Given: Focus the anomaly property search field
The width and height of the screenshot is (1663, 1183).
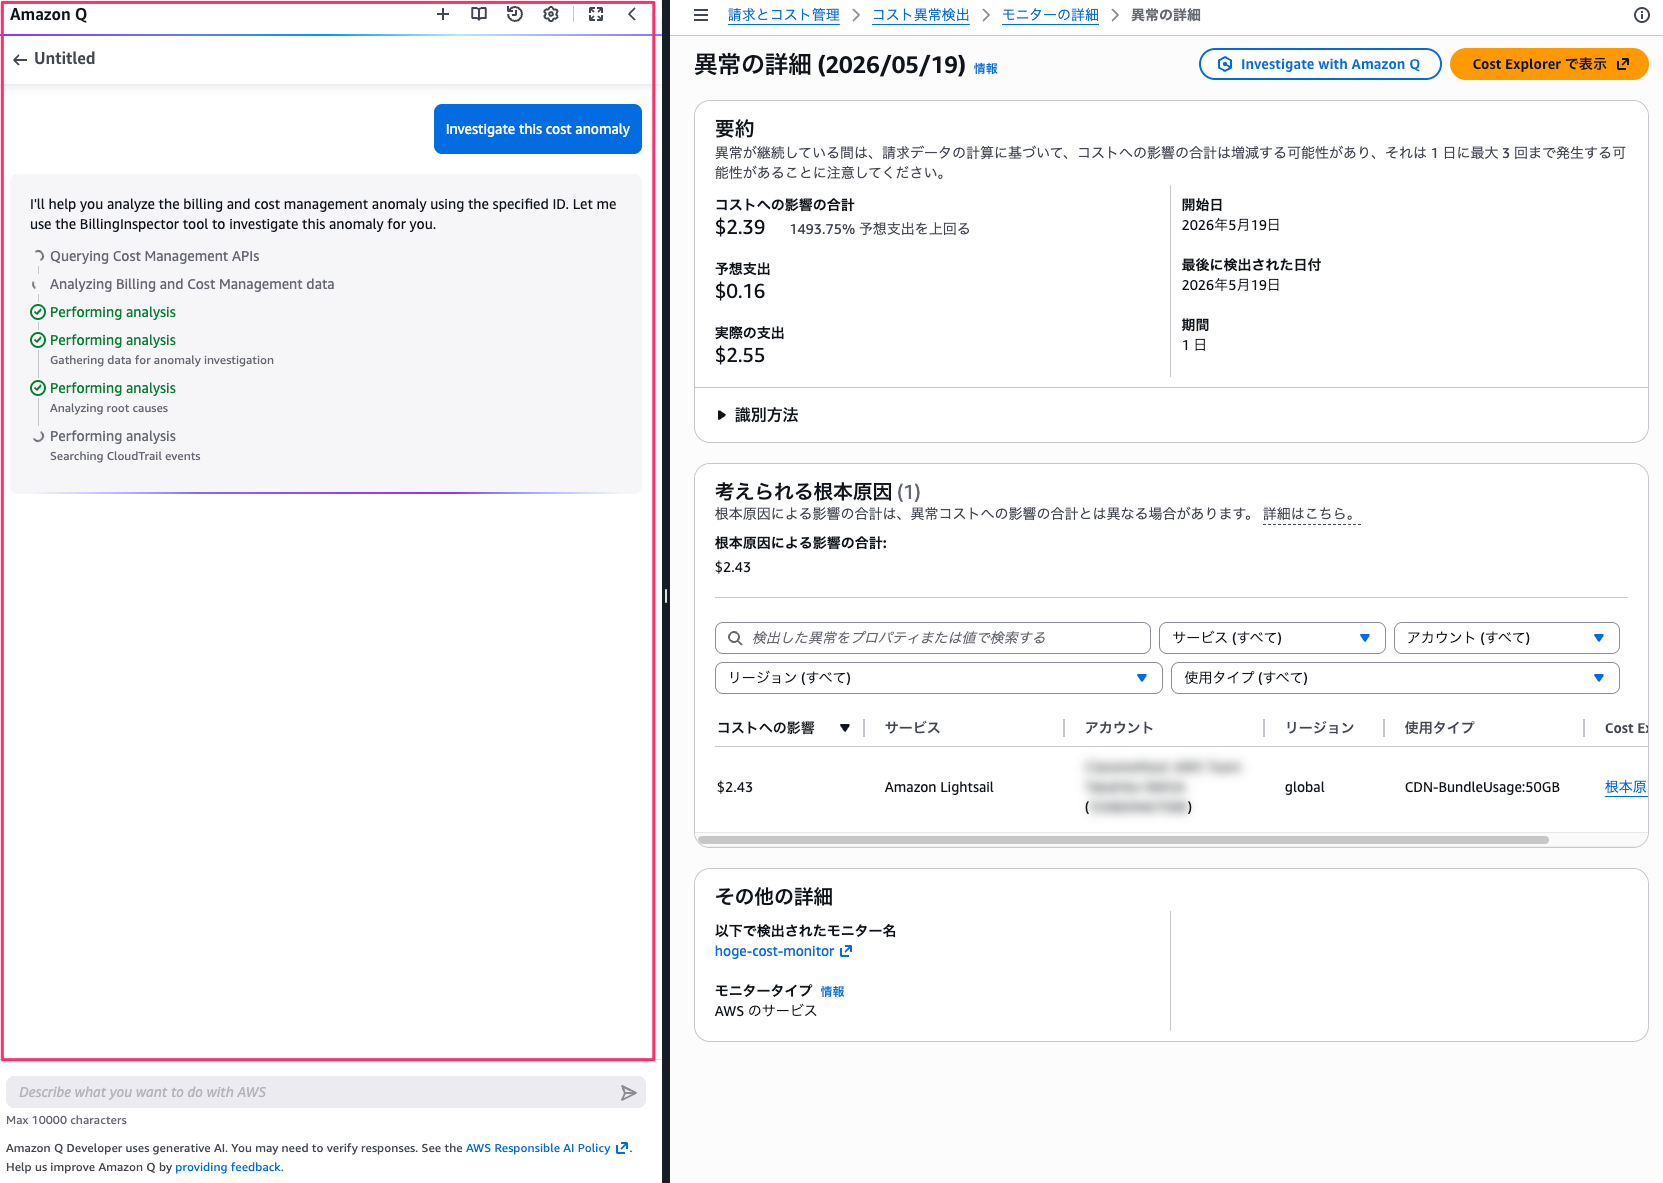Looking at the screenshot, I should (x=933, y=638).
